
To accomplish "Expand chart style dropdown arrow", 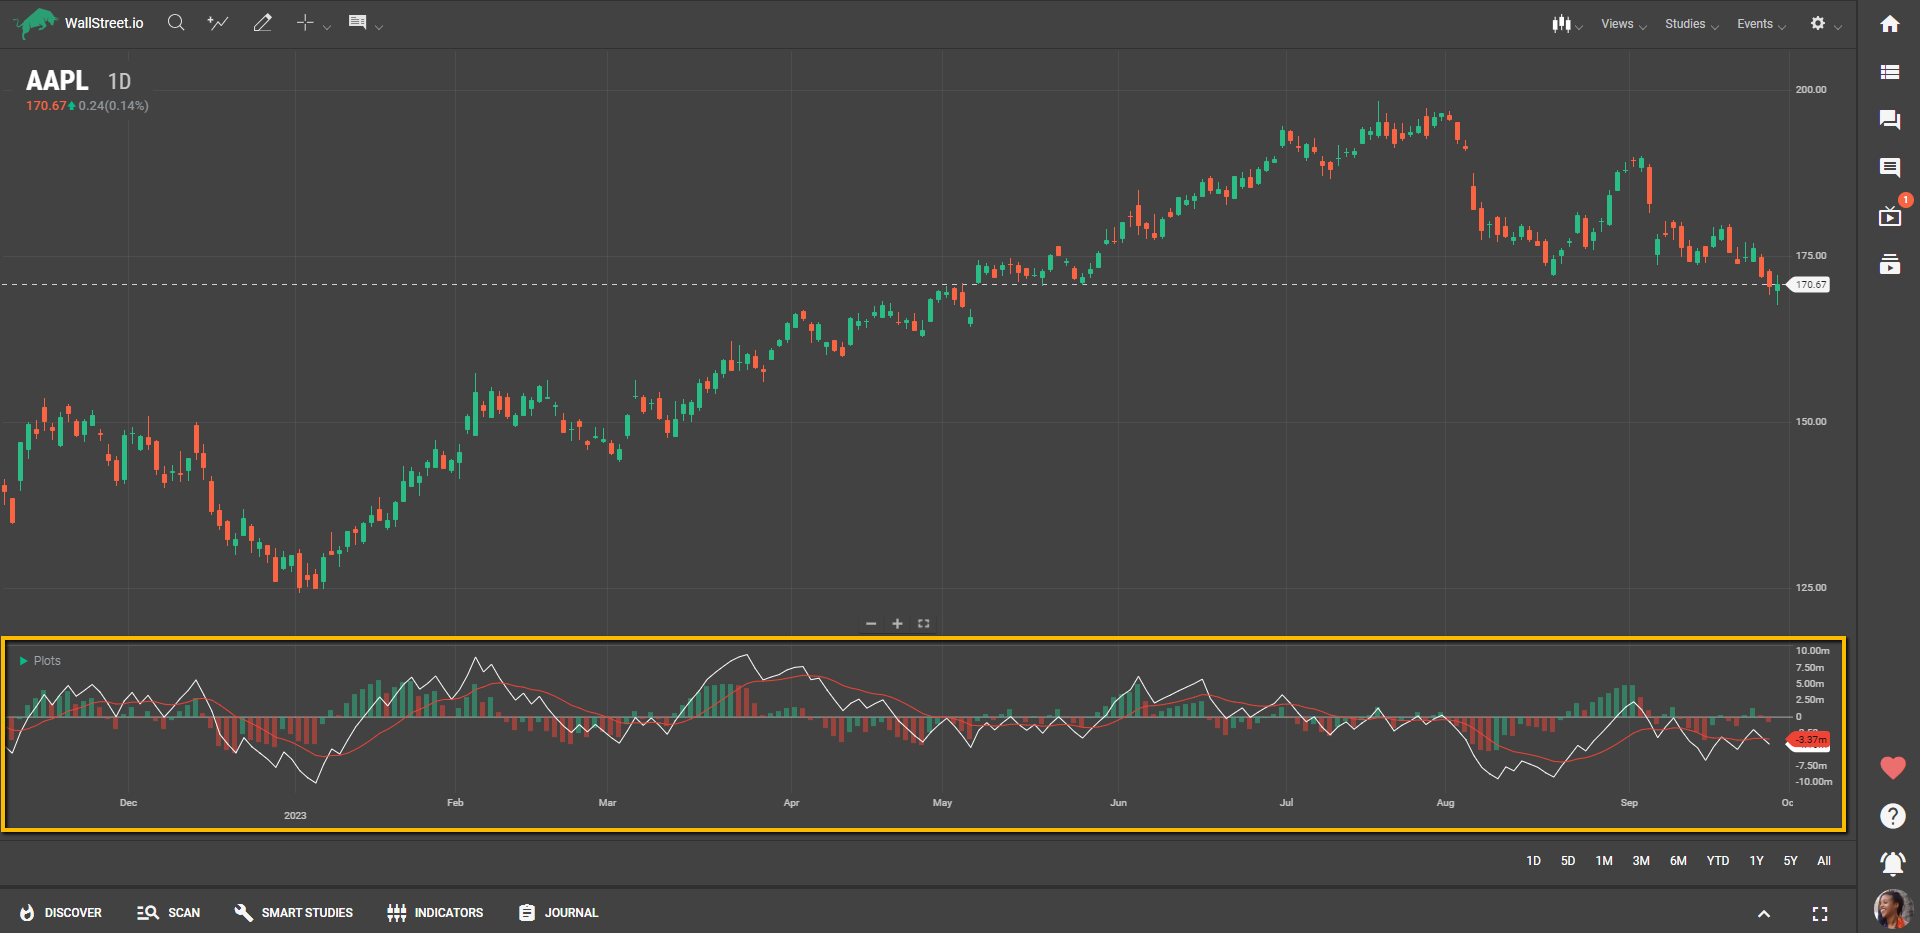I will 1579,27.
